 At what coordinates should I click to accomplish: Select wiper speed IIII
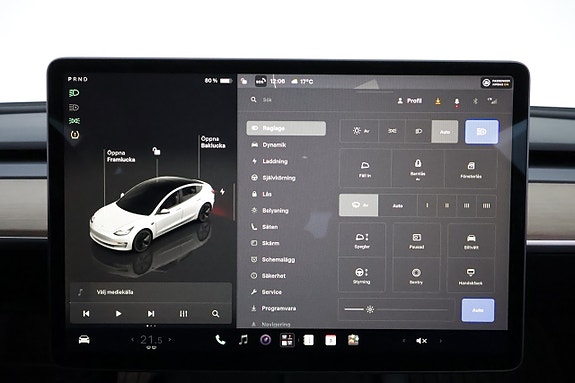point(486,205)
